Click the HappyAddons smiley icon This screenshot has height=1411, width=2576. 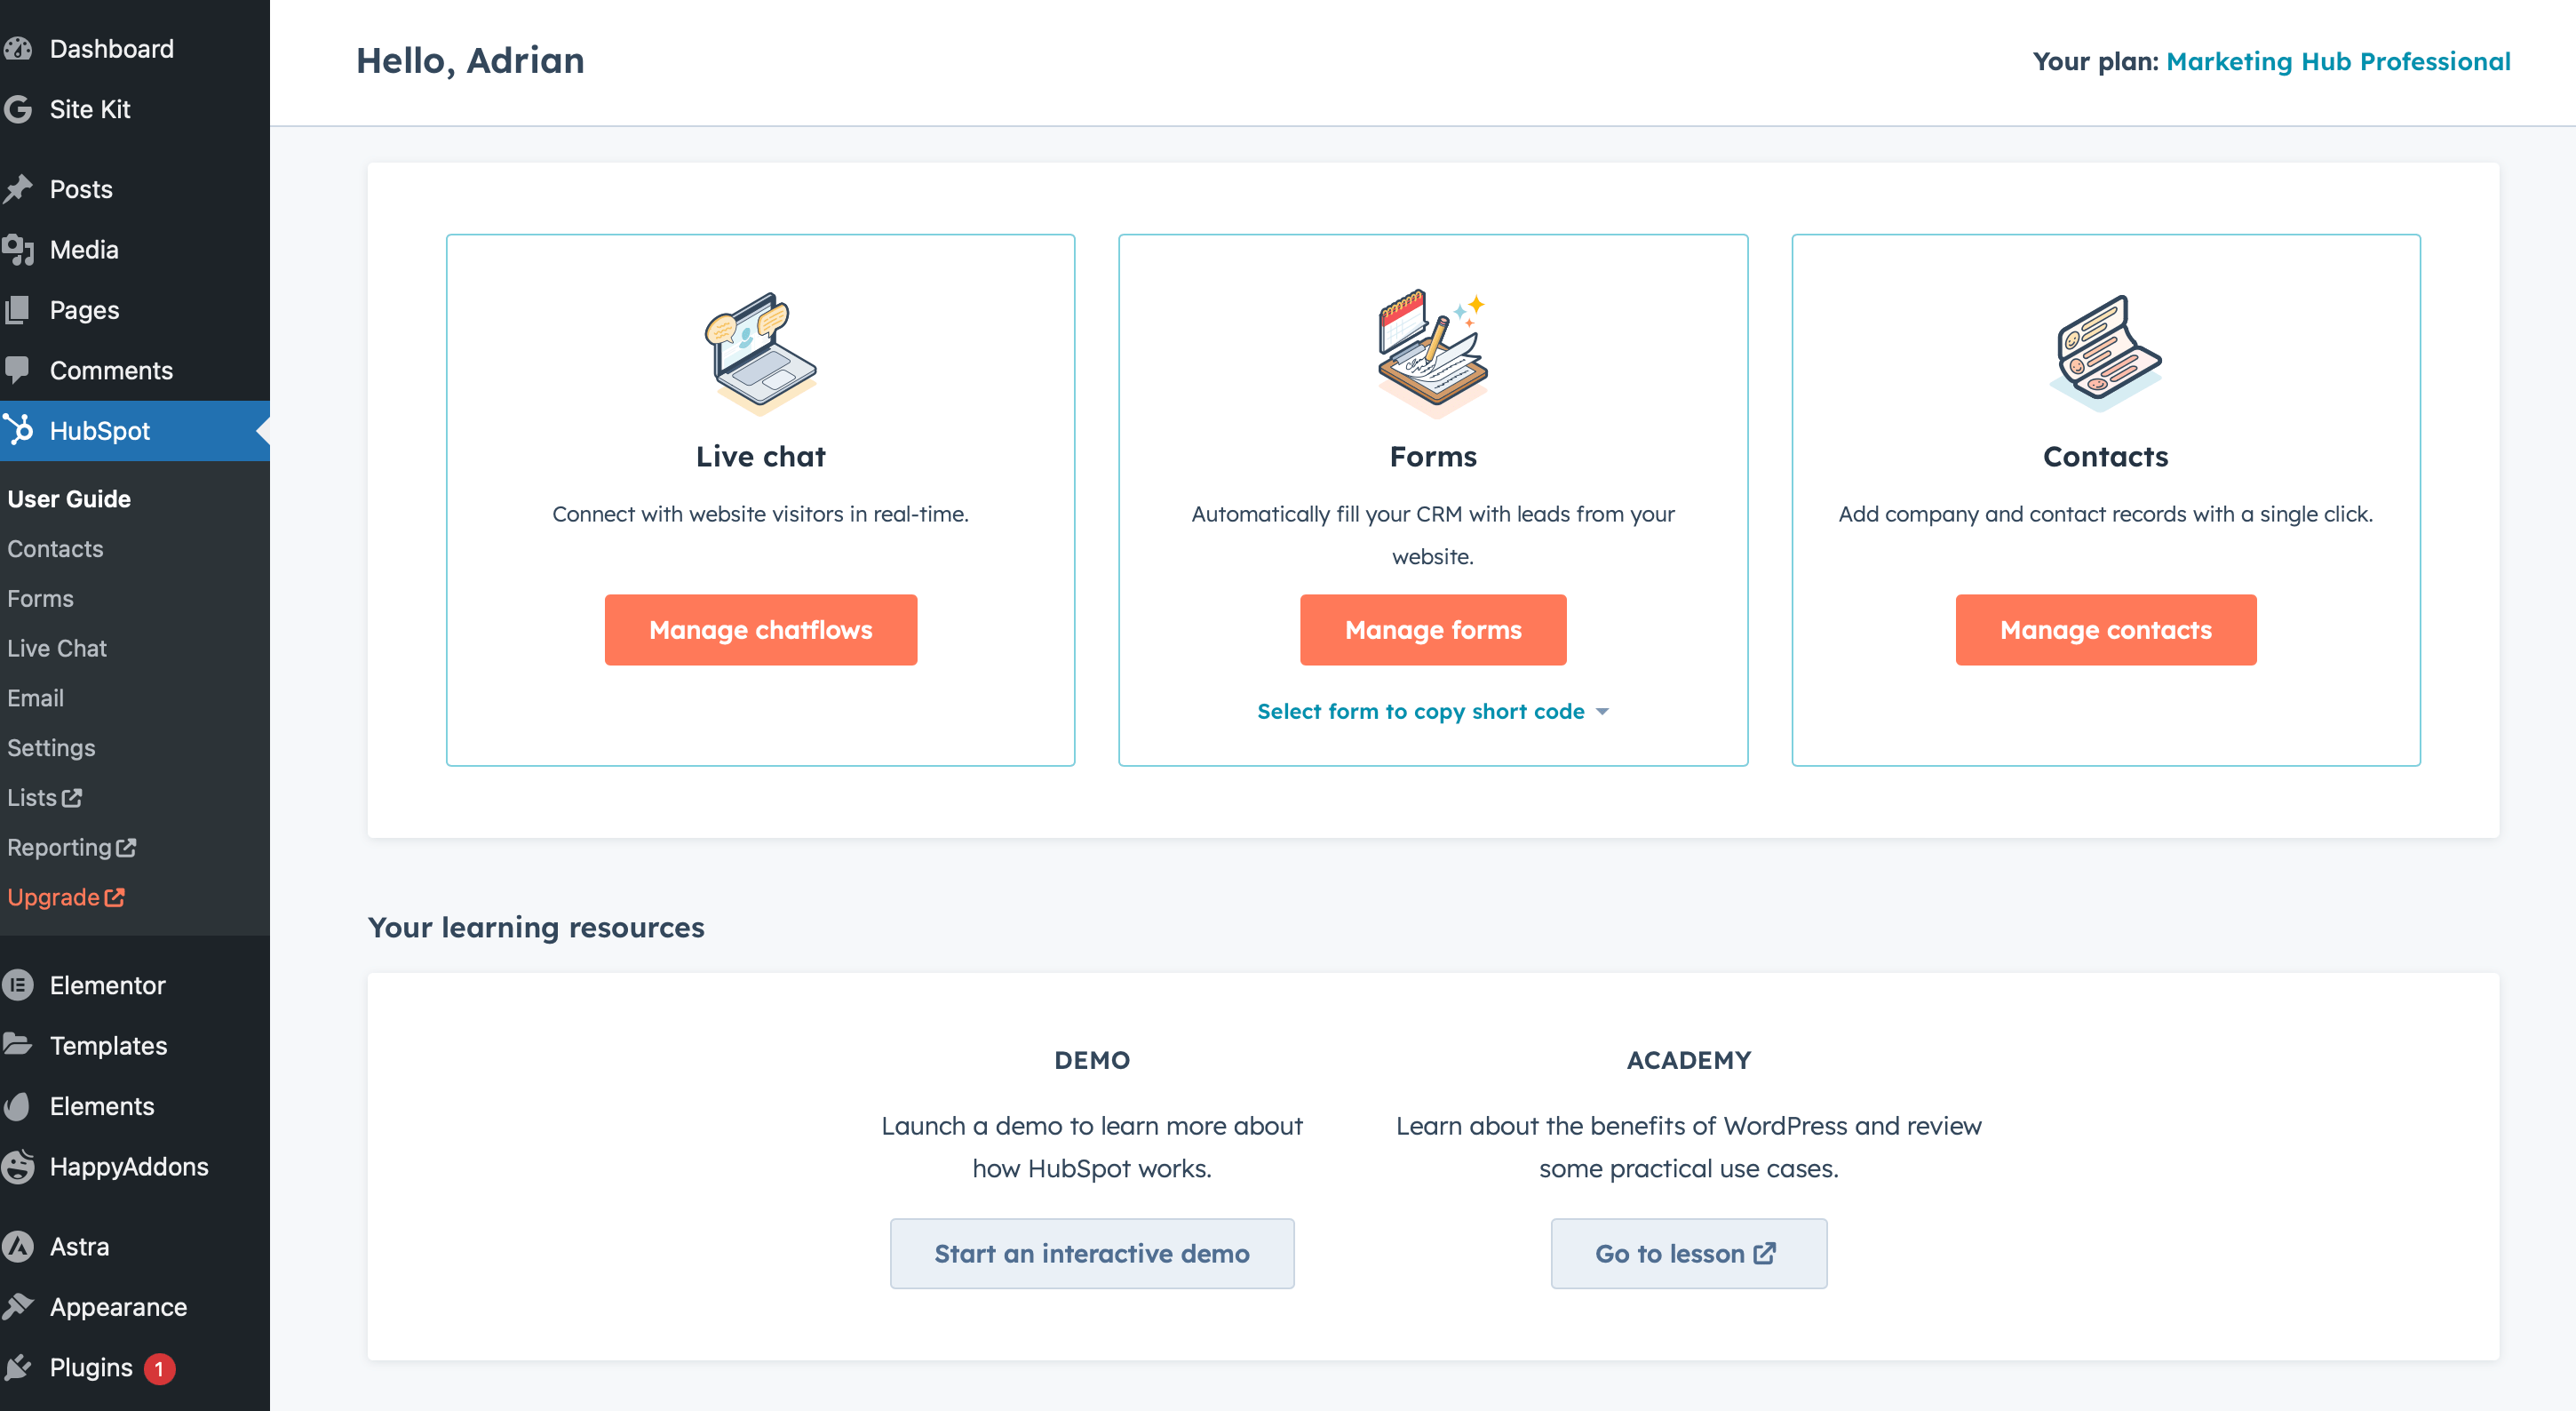click(18, 1166)
